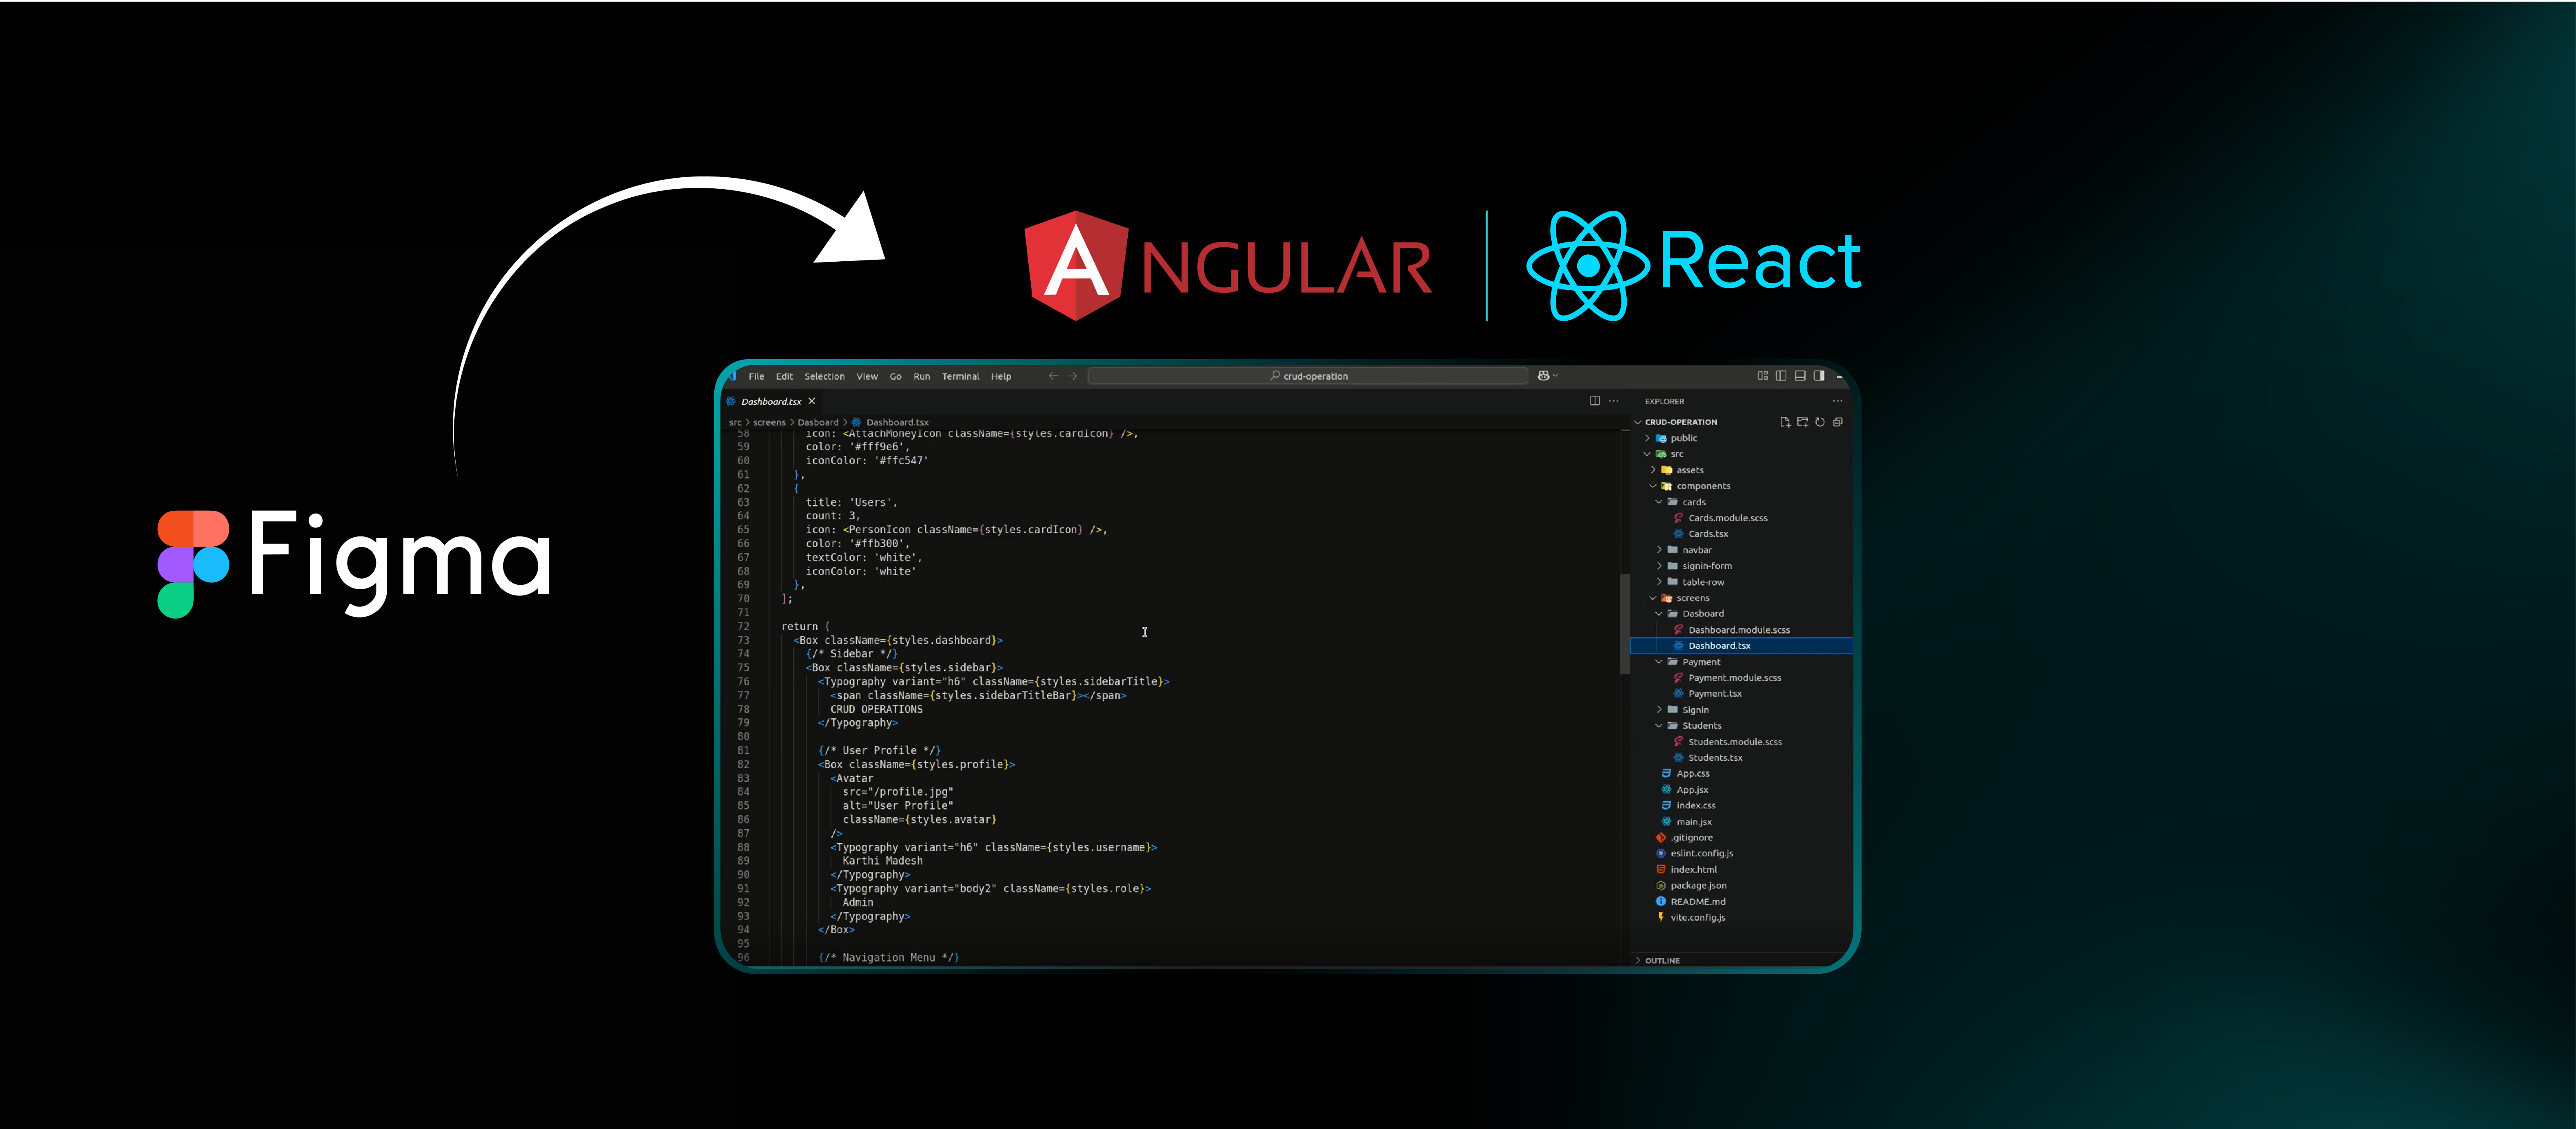Viewport: 2576px width, 1129px height.
Task: Open App.jsx file
Action: 1742,790
